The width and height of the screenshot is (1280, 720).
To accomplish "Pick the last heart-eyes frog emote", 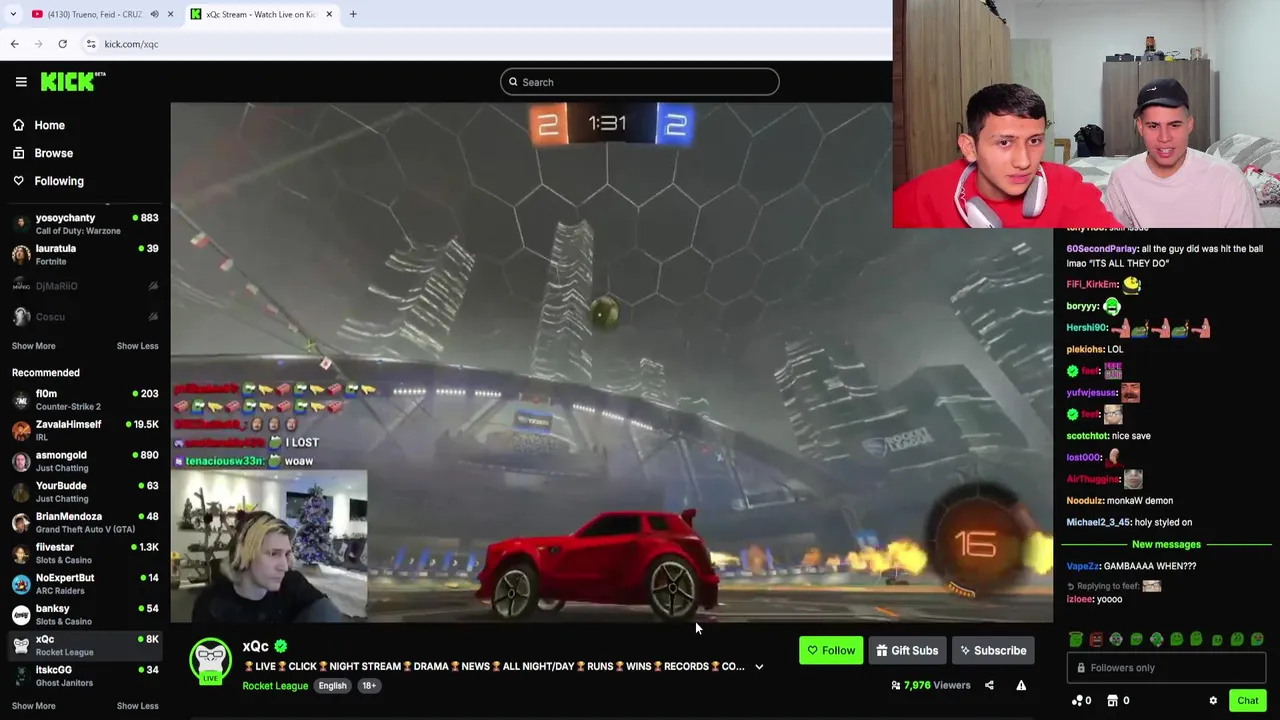I will coord(1257,639).
